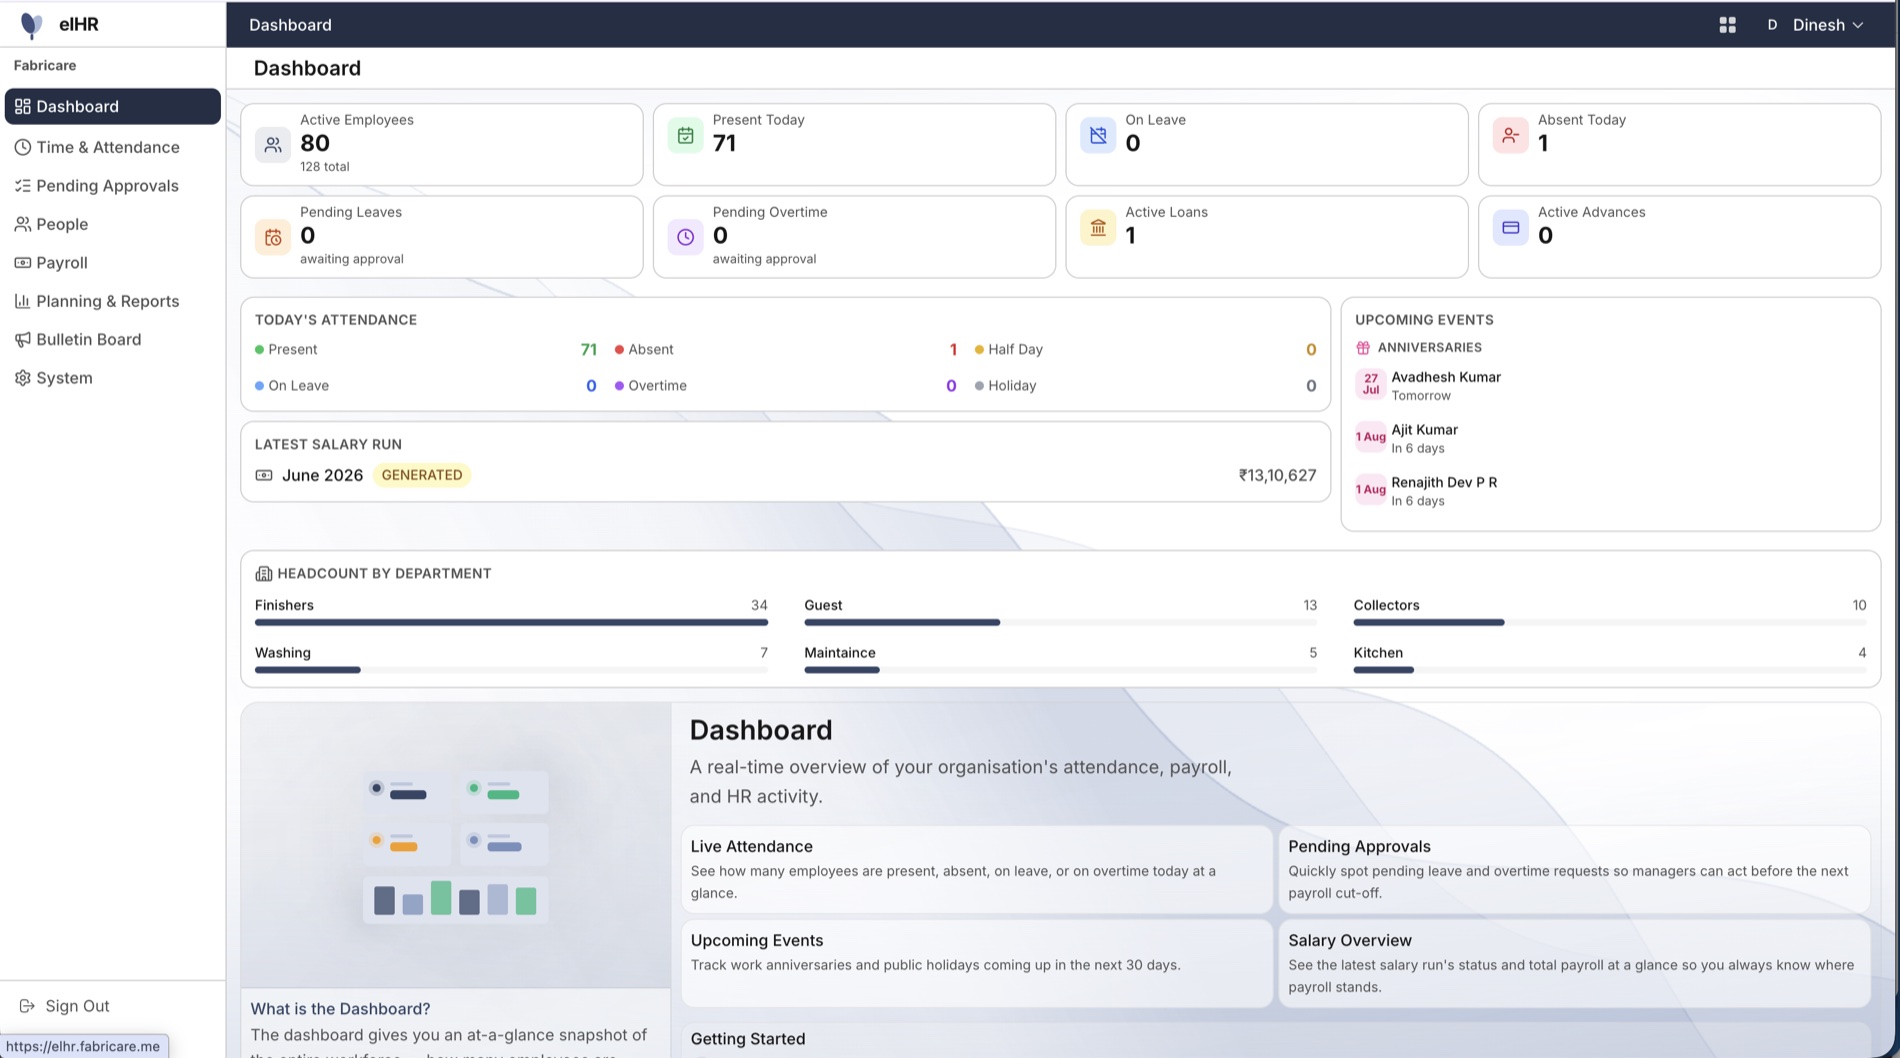Open the Live Attendance info card
Screen dimensions: 1900x1058
[x=977, y=869]
